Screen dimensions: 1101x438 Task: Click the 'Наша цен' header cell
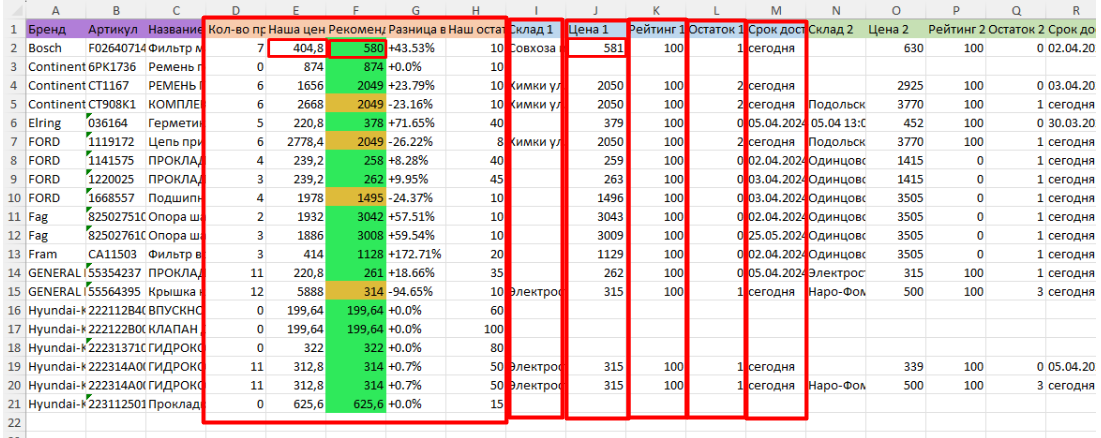point(296,29)
